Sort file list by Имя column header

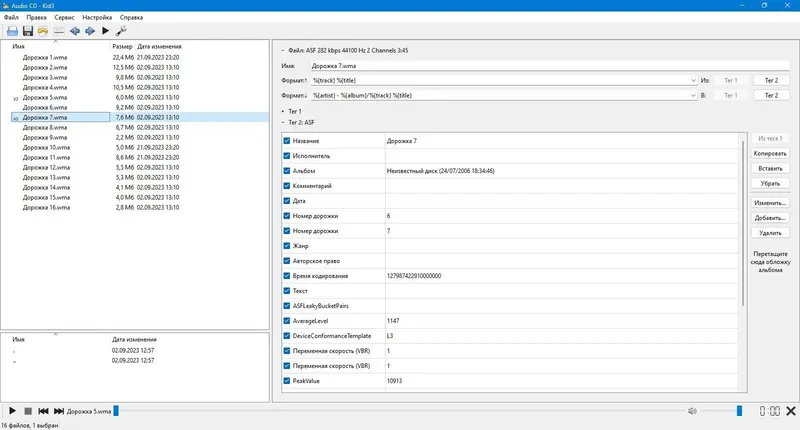coord(18,46)
